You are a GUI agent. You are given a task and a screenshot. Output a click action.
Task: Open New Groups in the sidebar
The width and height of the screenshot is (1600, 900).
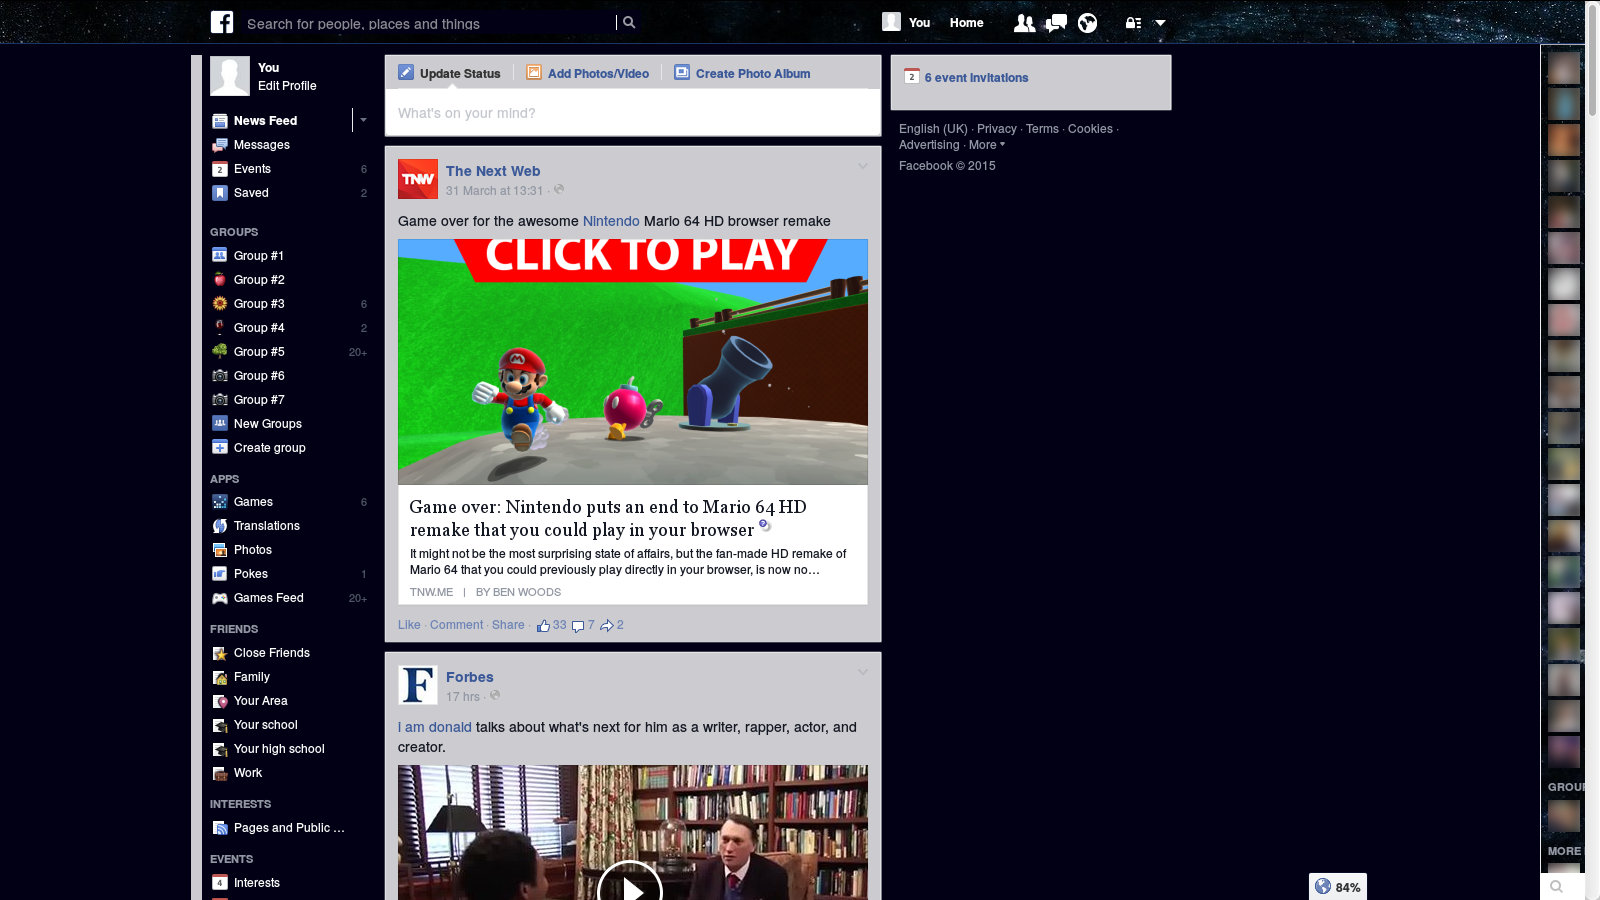(268, 424)
